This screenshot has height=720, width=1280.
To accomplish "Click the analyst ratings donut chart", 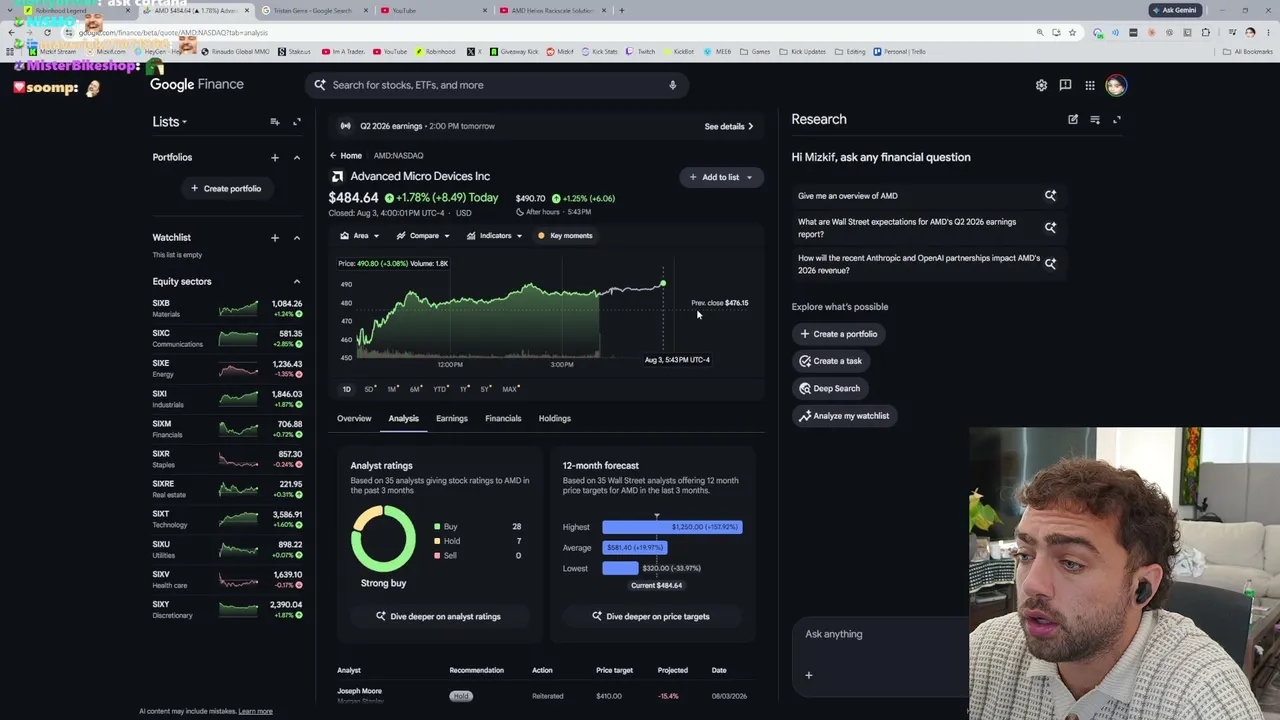I will (383, 538).
